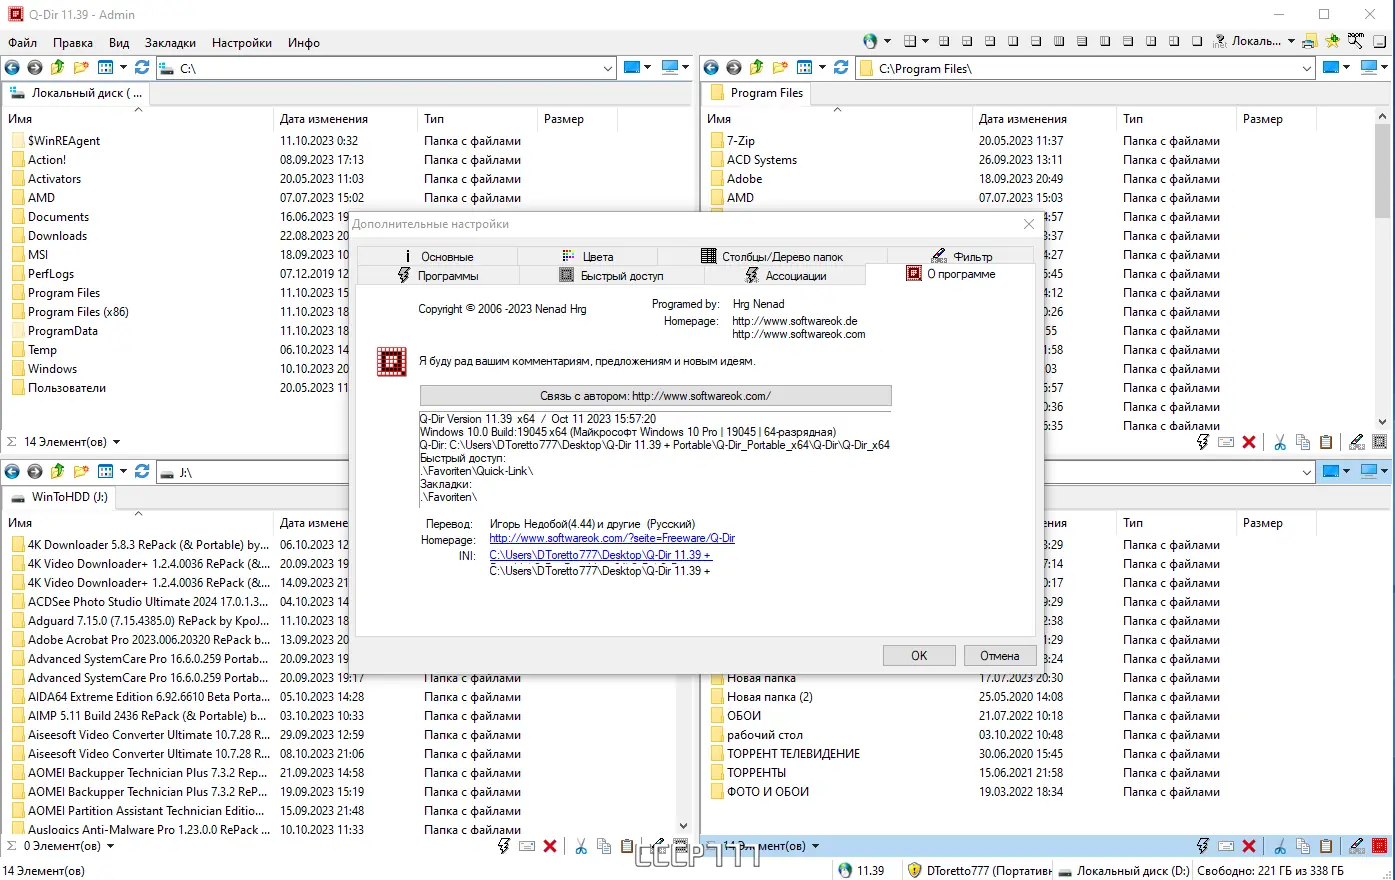Create a new folder in the C:\ pane
Image resolution: width=1395 pixels, height=880 pixels.
coord(81,68)
